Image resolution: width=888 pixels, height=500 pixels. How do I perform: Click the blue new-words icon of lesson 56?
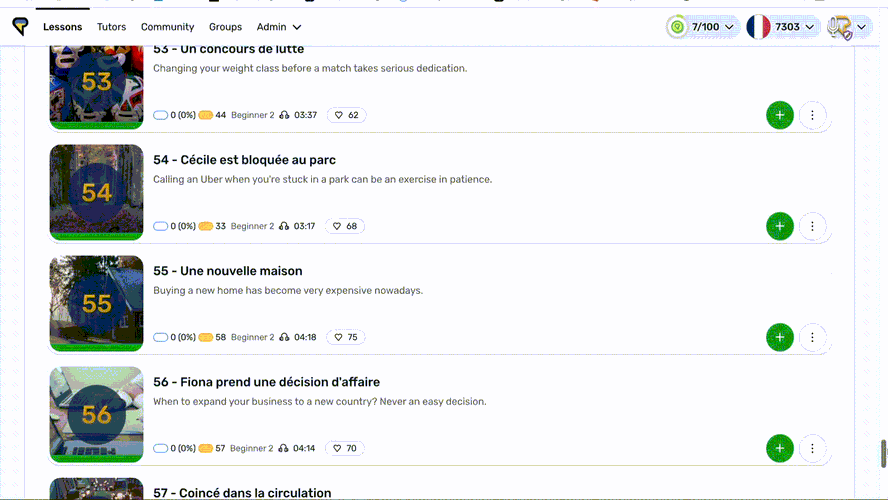[x=160, y=448]
